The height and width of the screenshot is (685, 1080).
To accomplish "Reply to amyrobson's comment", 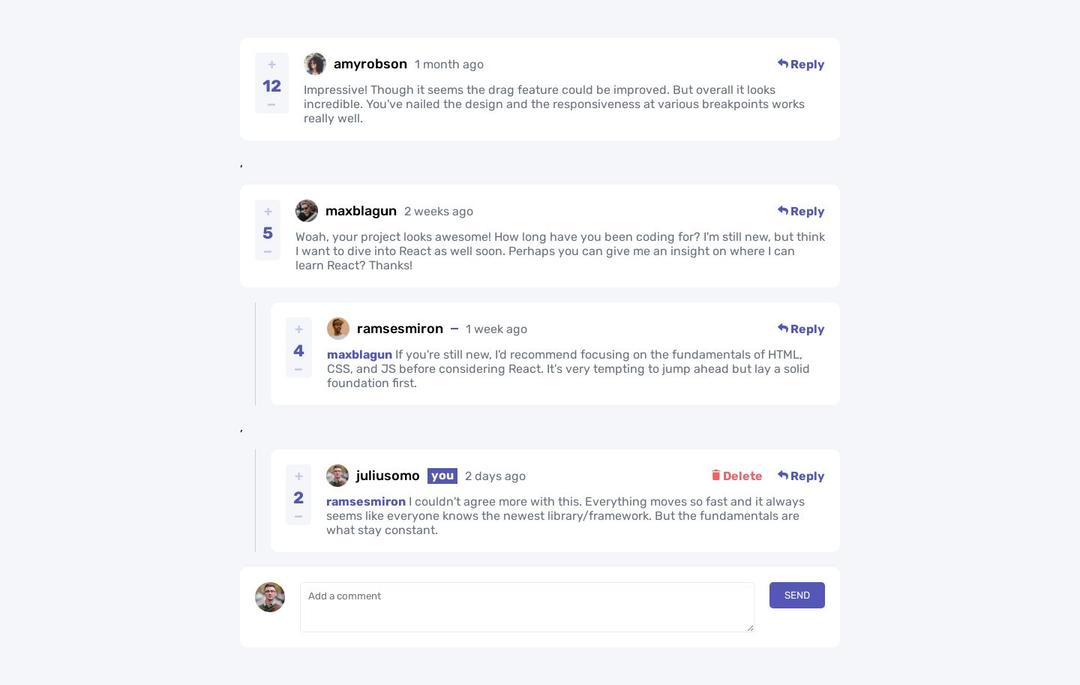I will [801, 64].
